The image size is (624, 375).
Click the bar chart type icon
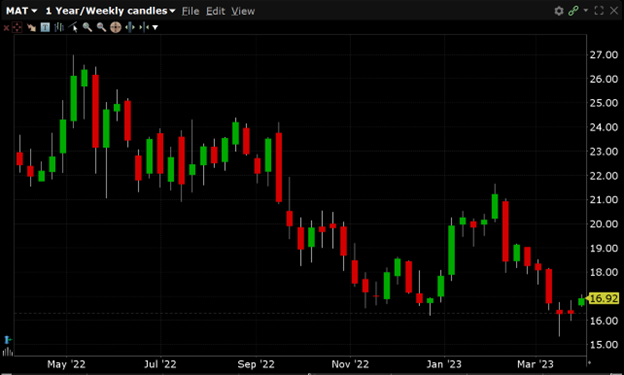[x=59, y=27]
